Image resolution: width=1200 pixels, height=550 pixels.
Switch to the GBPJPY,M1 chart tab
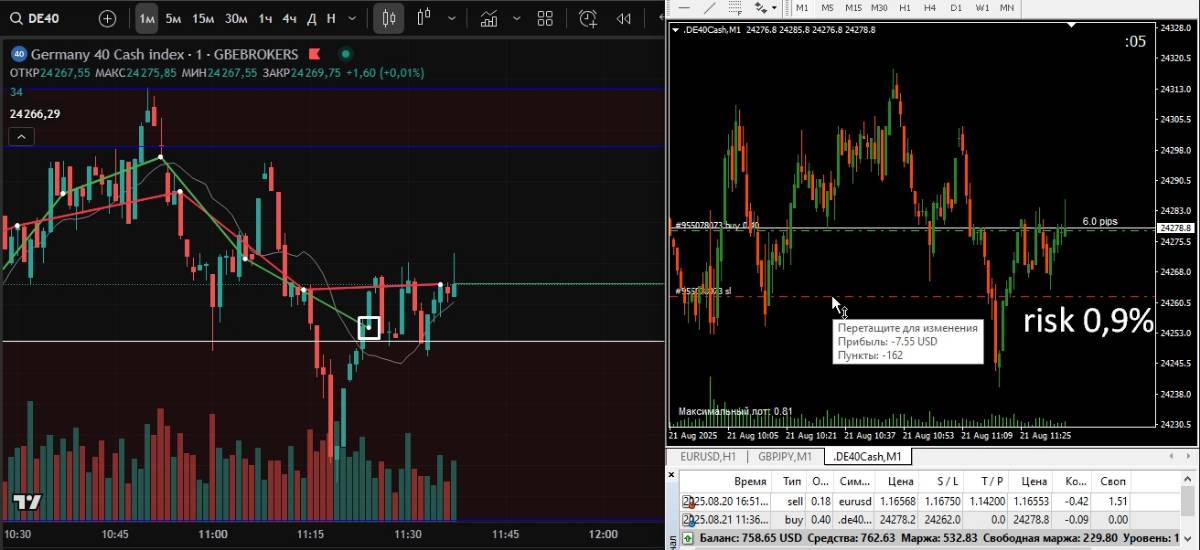[785, 457]
